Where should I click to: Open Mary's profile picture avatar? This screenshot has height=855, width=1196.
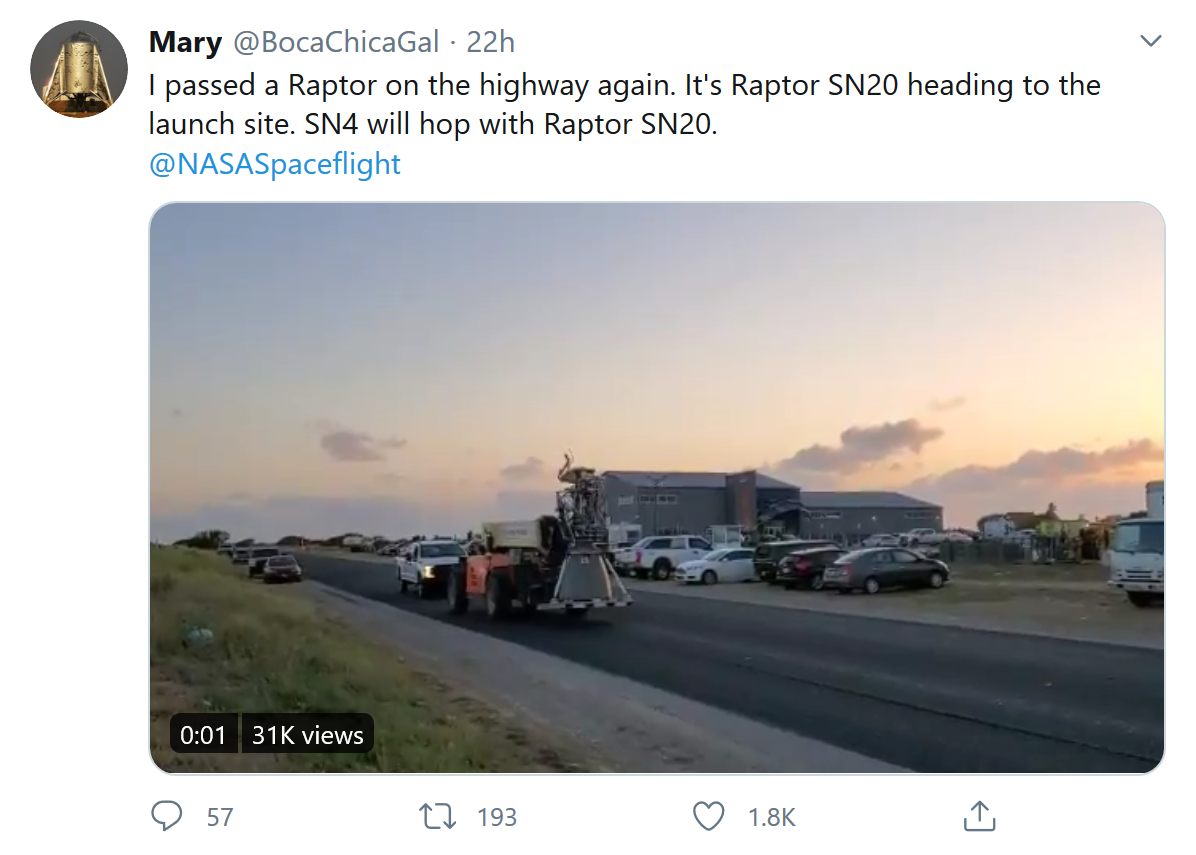[x=79, y=67]
